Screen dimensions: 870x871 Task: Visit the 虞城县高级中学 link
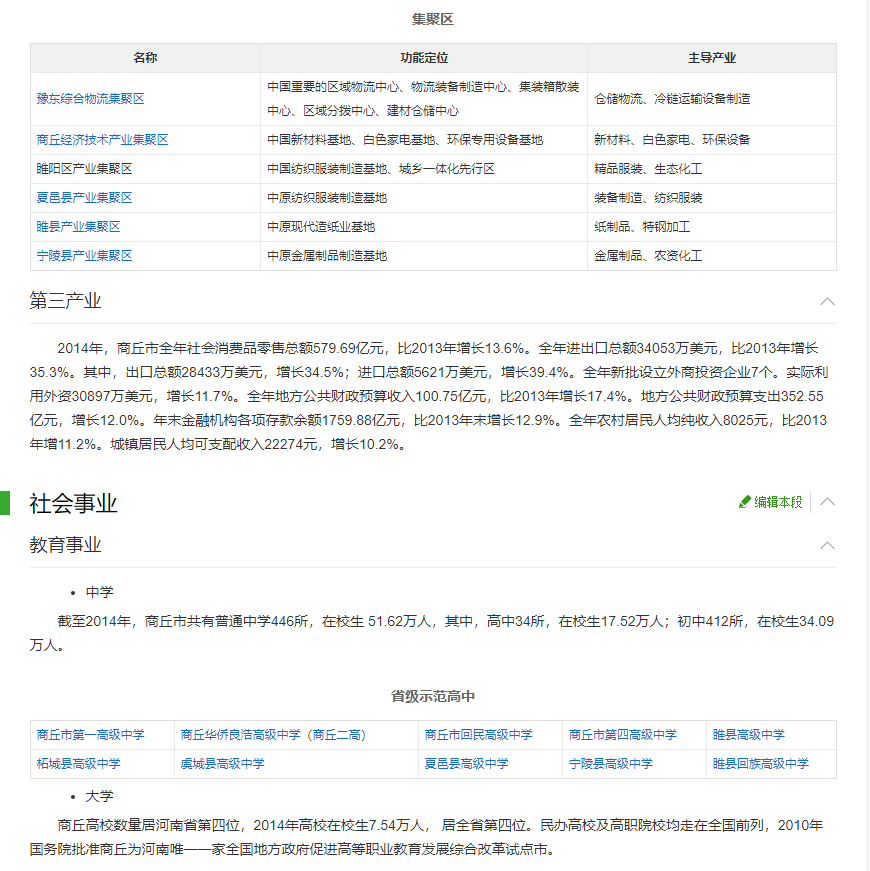[x=223, y=764]
